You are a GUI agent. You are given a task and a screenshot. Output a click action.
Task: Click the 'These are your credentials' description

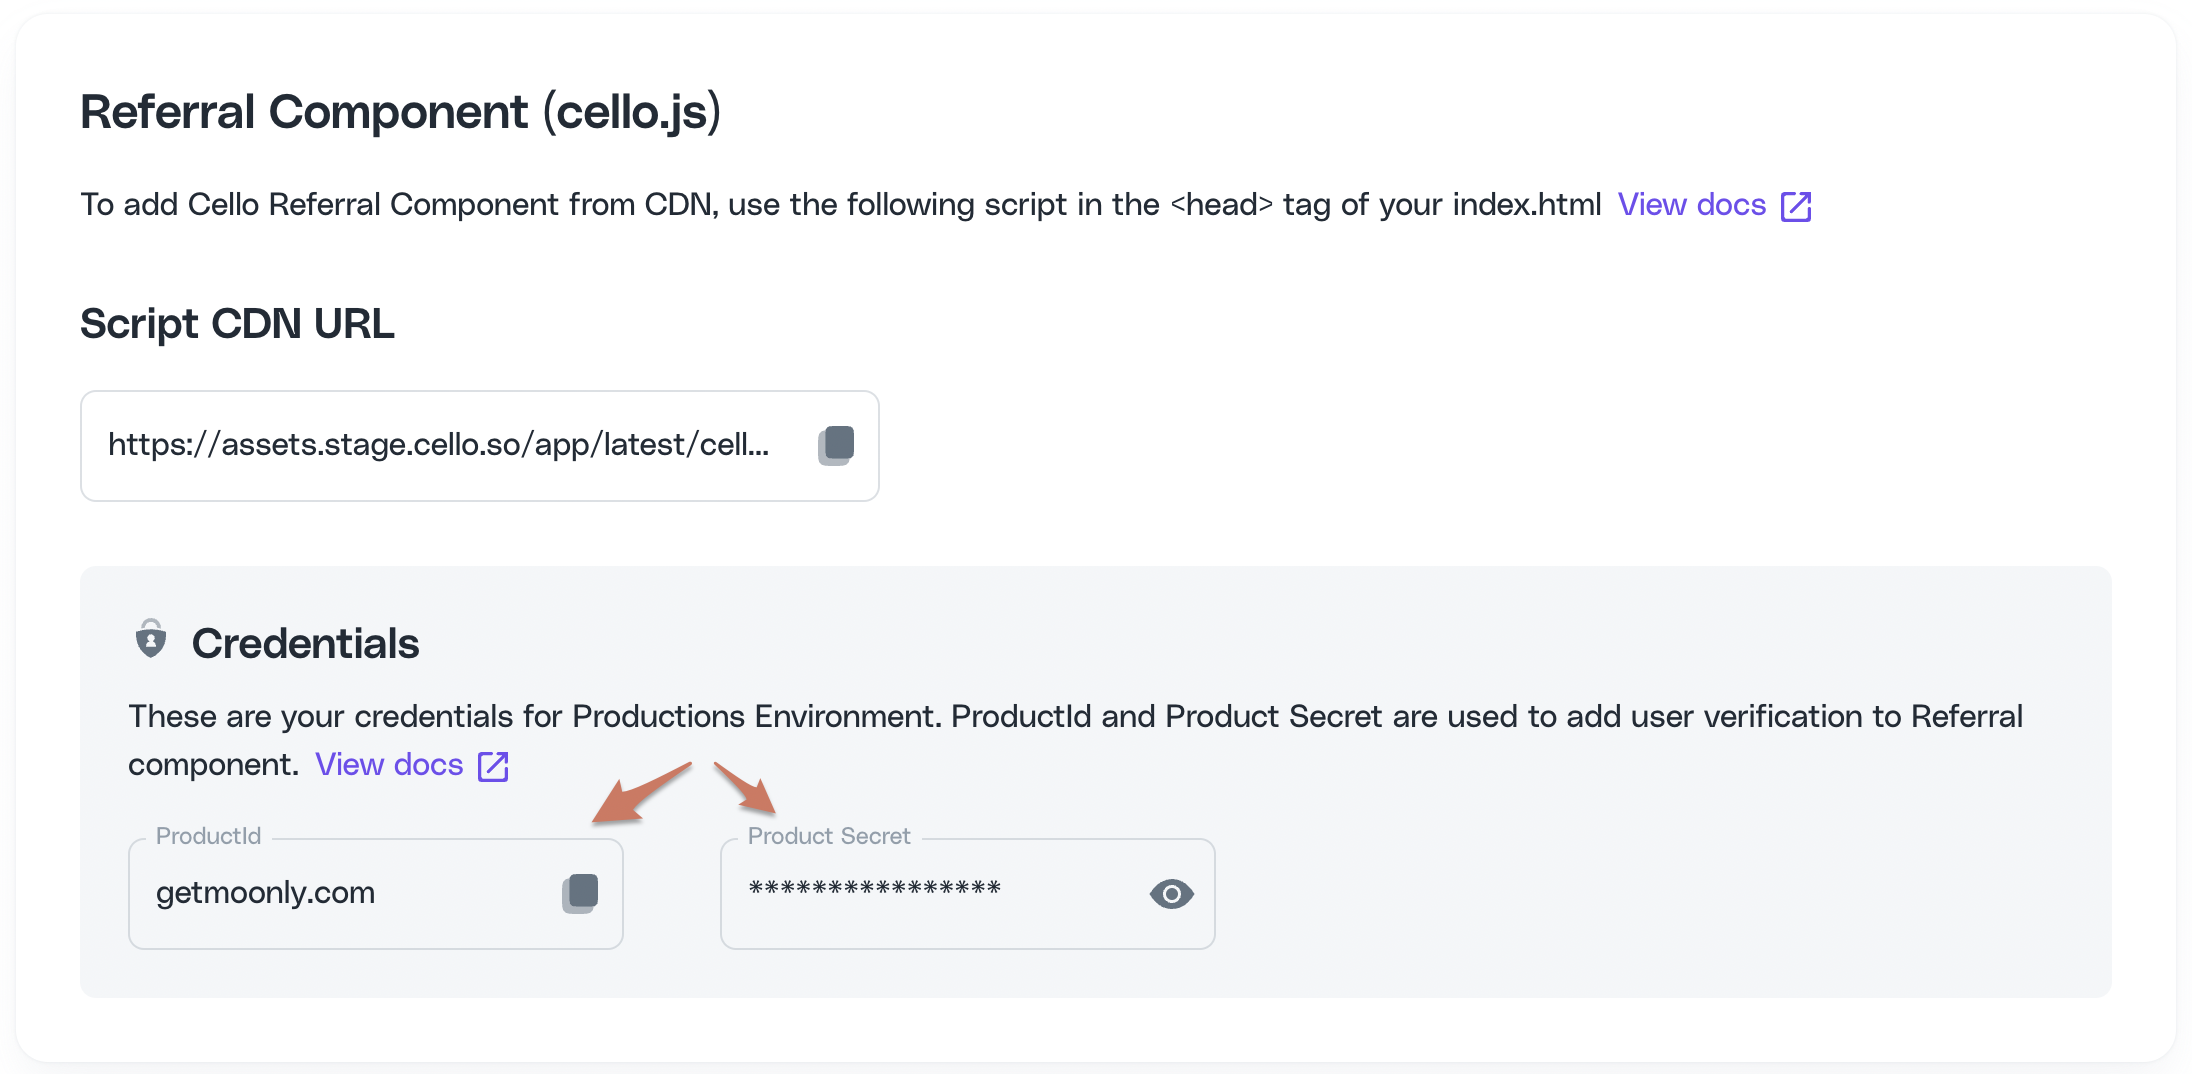(x=1075, y=740)
